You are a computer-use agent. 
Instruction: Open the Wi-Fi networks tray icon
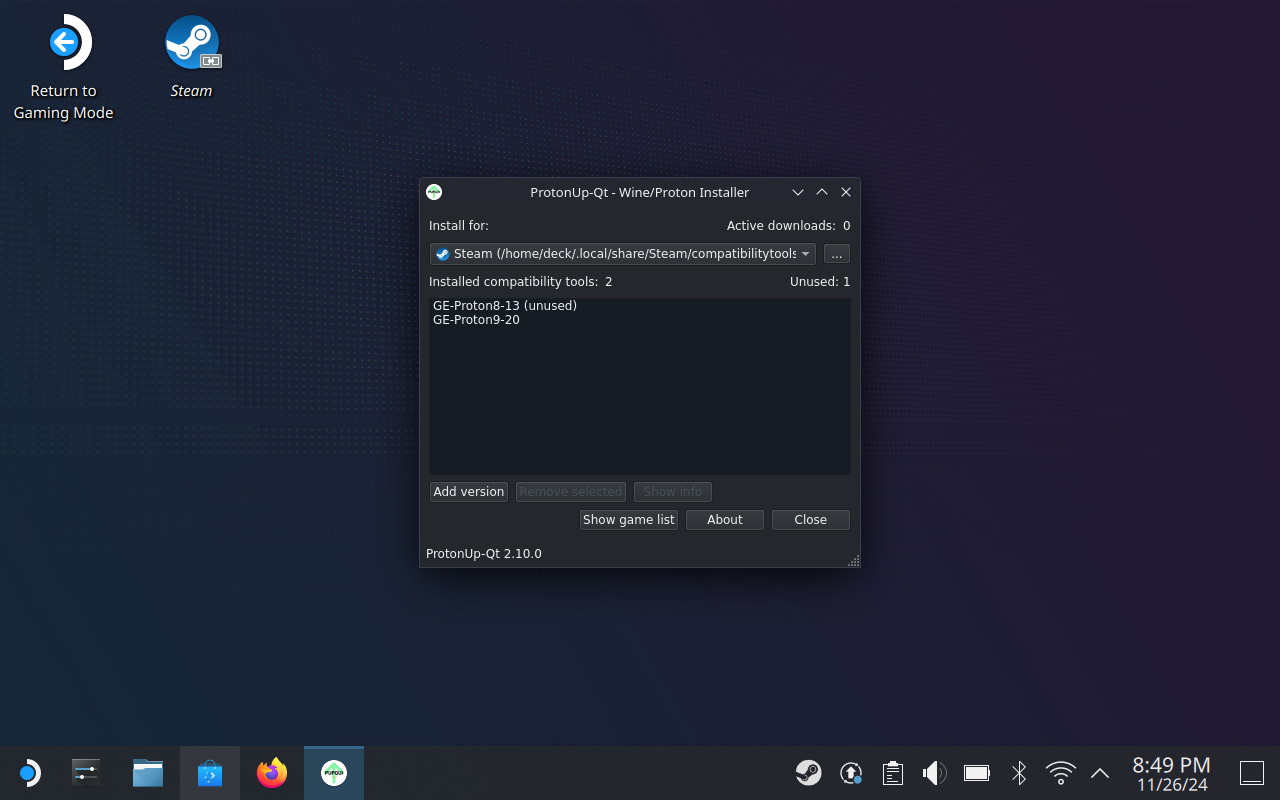tap(1061, 773)
